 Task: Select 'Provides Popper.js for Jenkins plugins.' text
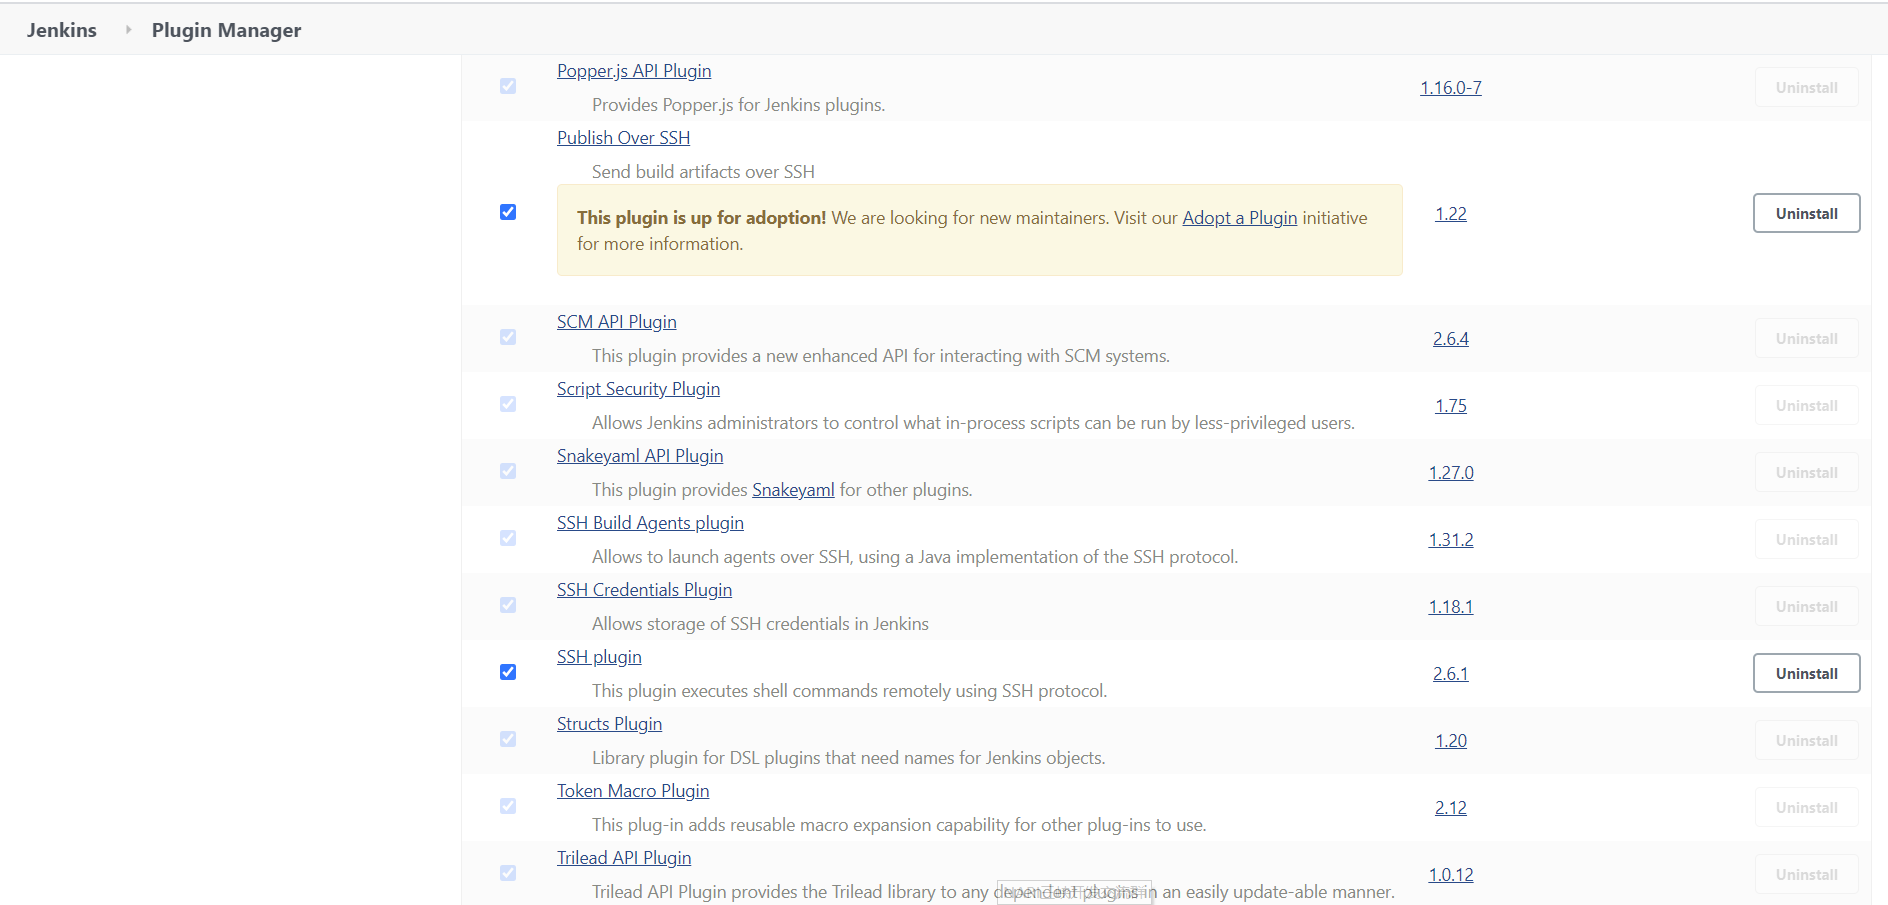pyautogui.click(x=738, y=105)
